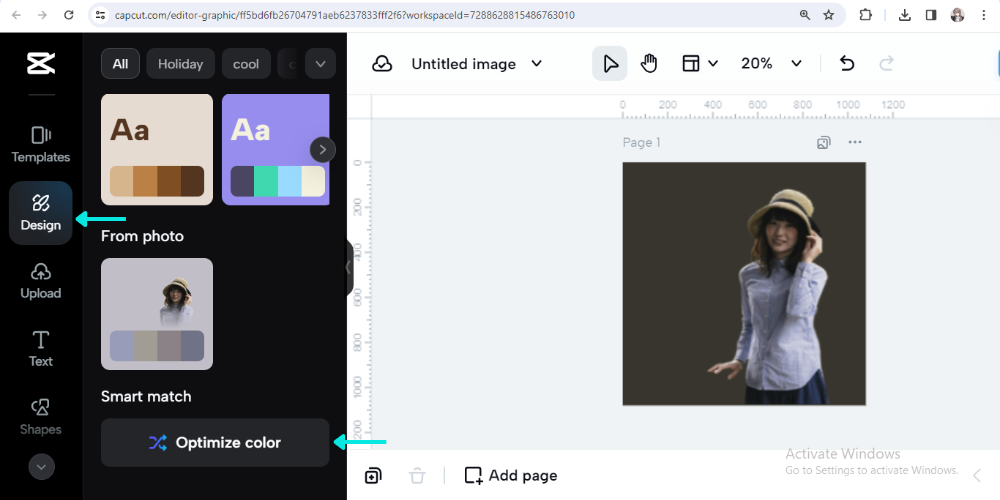Collapse the left design panel handle

(348, 268)
